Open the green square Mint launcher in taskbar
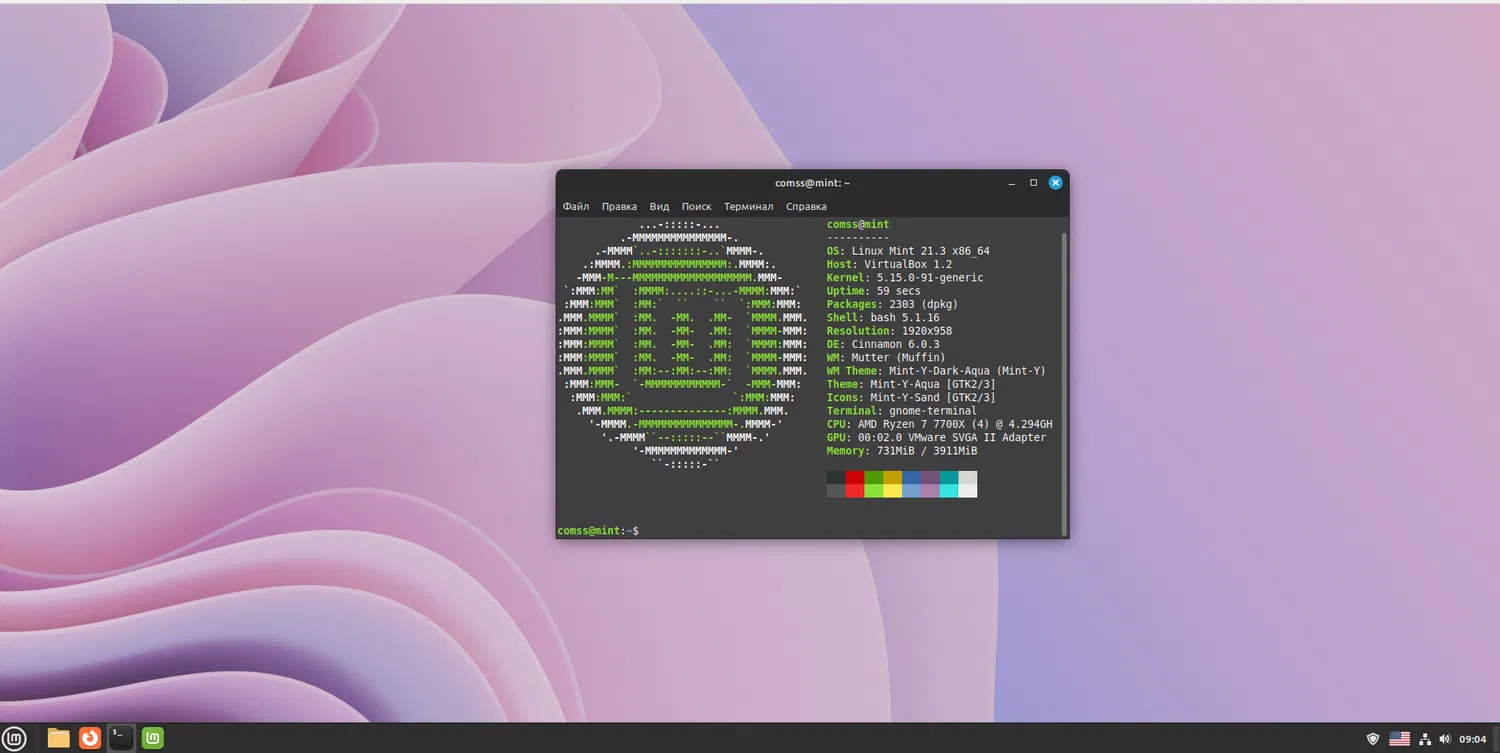 tap(152, 739)
